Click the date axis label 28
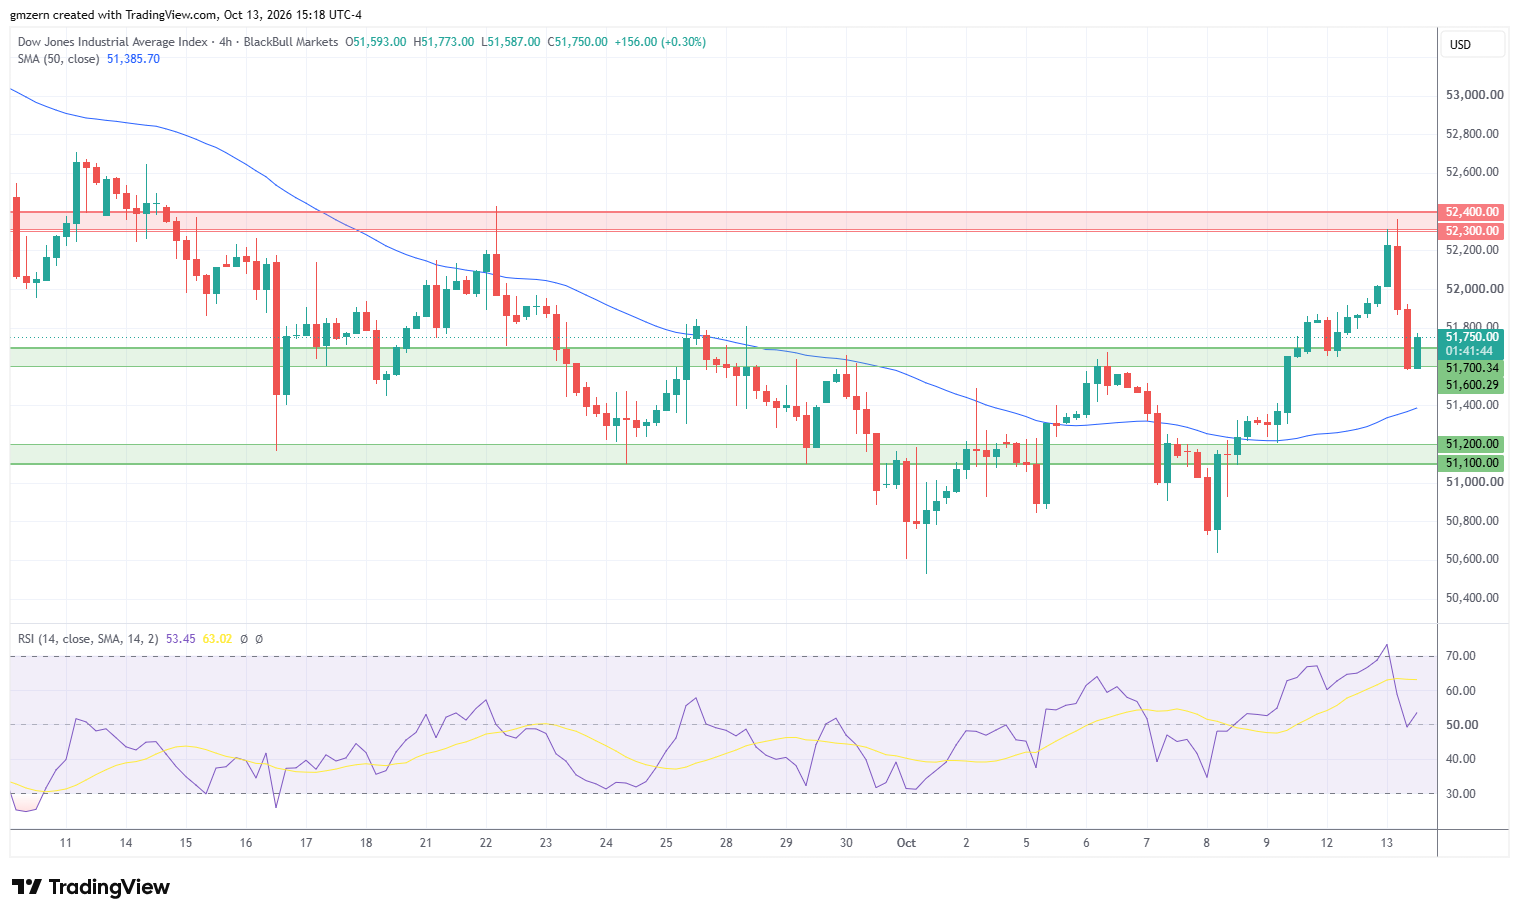Image resolution: width=1519 pixels, height=917 pixels. pos(726,843)
